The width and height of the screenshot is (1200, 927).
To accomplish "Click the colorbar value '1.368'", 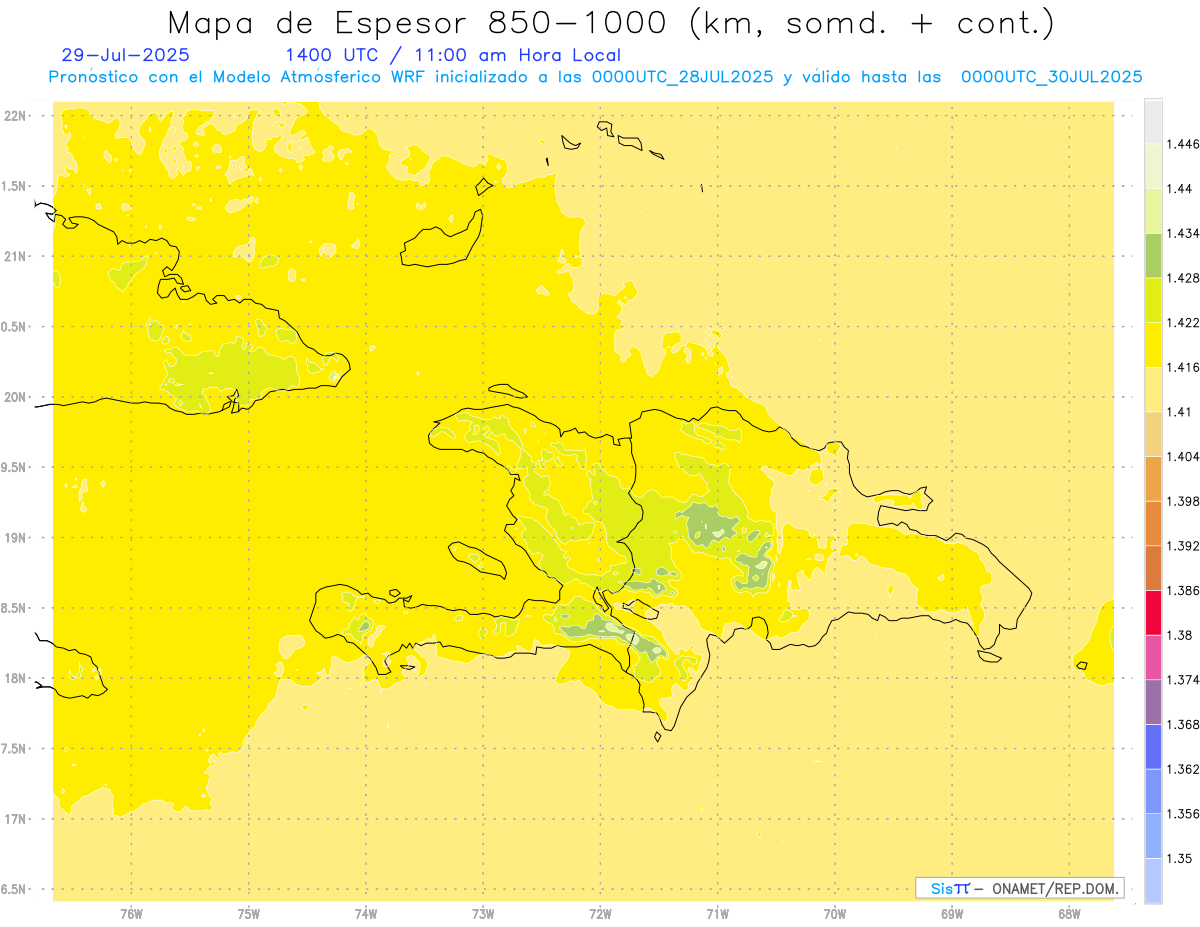I will pos(1183,724).
